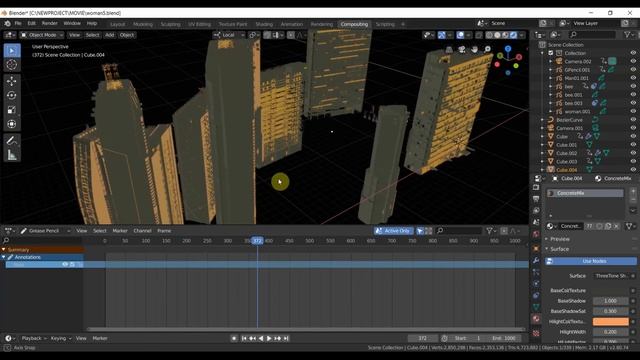Click the pan view hand icon
This screenshot has height=360, width=640.
click(x=474, y=49)
